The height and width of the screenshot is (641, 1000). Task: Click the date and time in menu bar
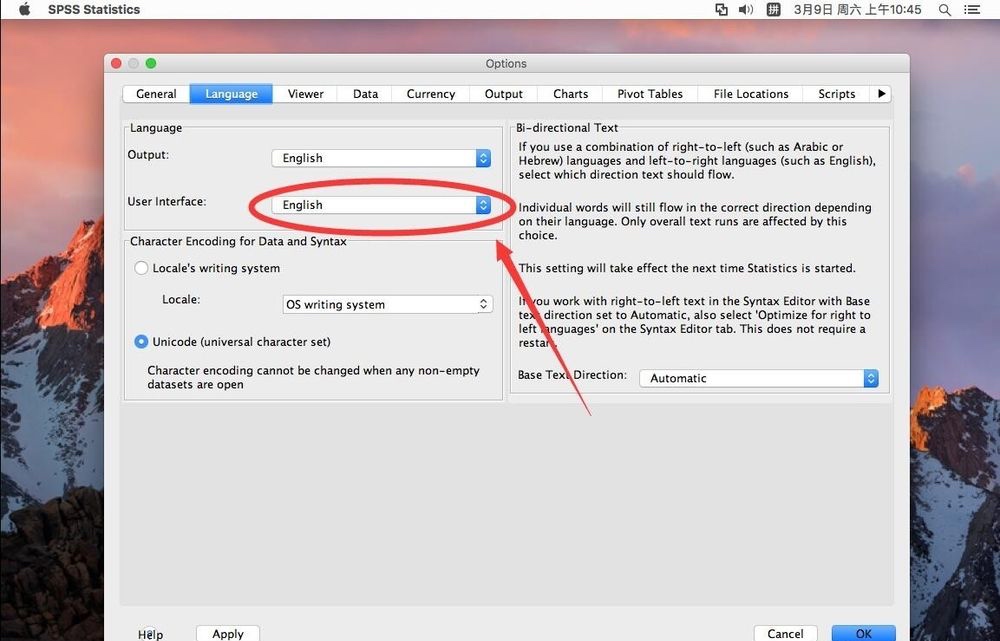click(858, 10)
